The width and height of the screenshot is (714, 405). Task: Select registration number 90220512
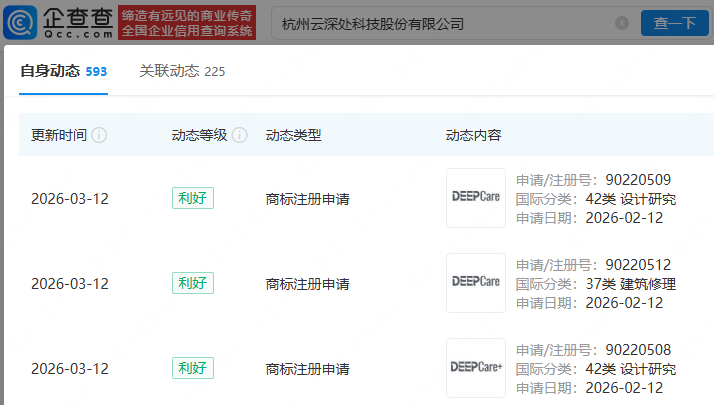coord(638,265)
